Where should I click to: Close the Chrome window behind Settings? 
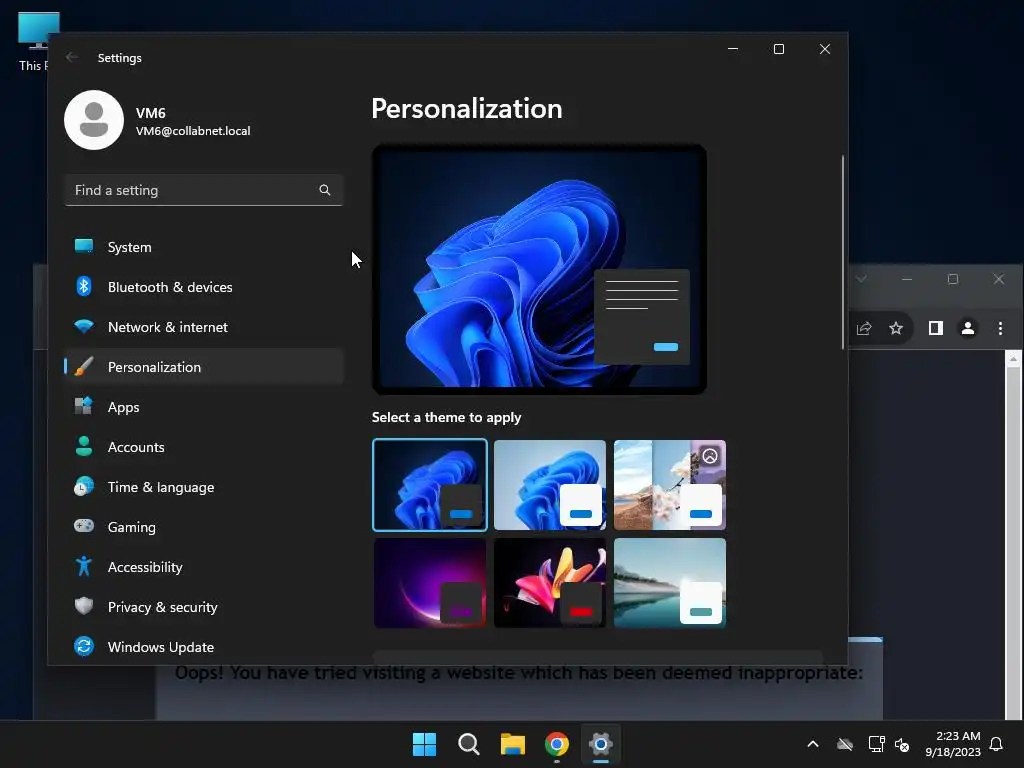coord(999,279)
